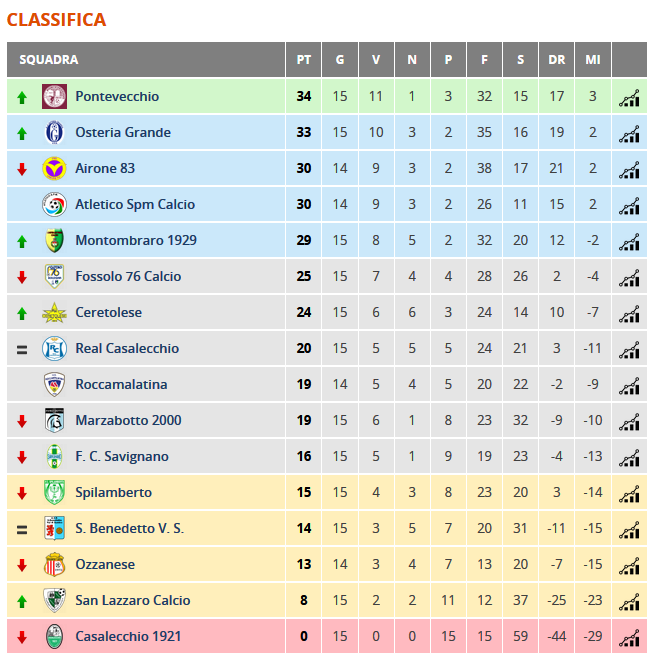Click the Fossolo 76 Calcio crest
Screen dimensions: 660x665
click(x=54, y=276)
